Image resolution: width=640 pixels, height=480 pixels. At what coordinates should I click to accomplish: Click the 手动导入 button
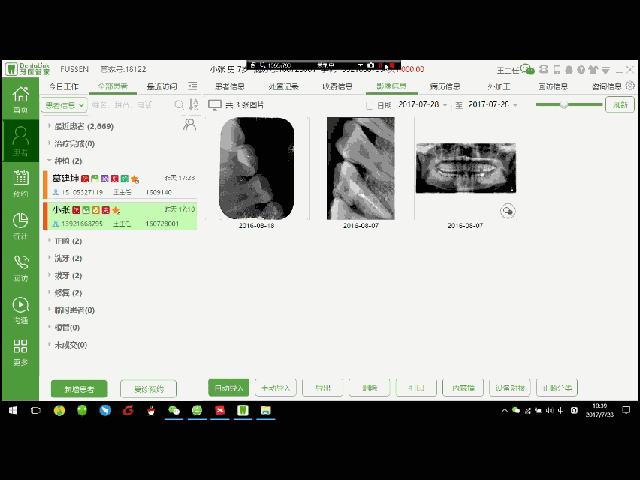(276, 388)
